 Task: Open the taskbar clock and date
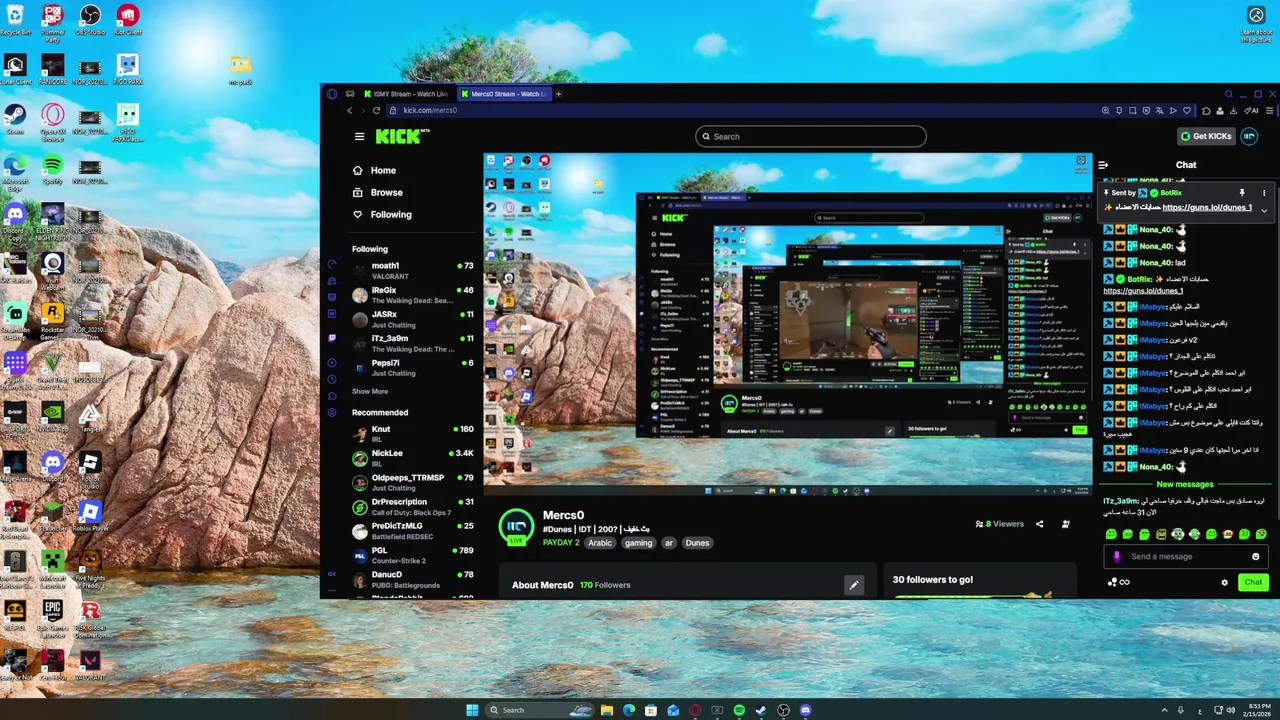(x=1259, y=710)
